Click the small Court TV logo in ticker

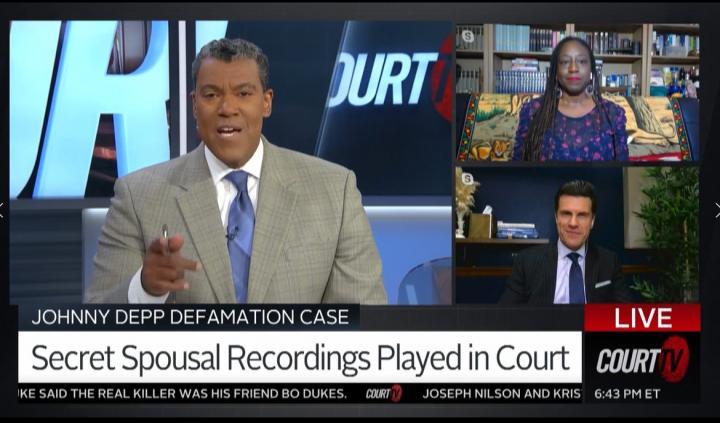(x=384, y=394)
